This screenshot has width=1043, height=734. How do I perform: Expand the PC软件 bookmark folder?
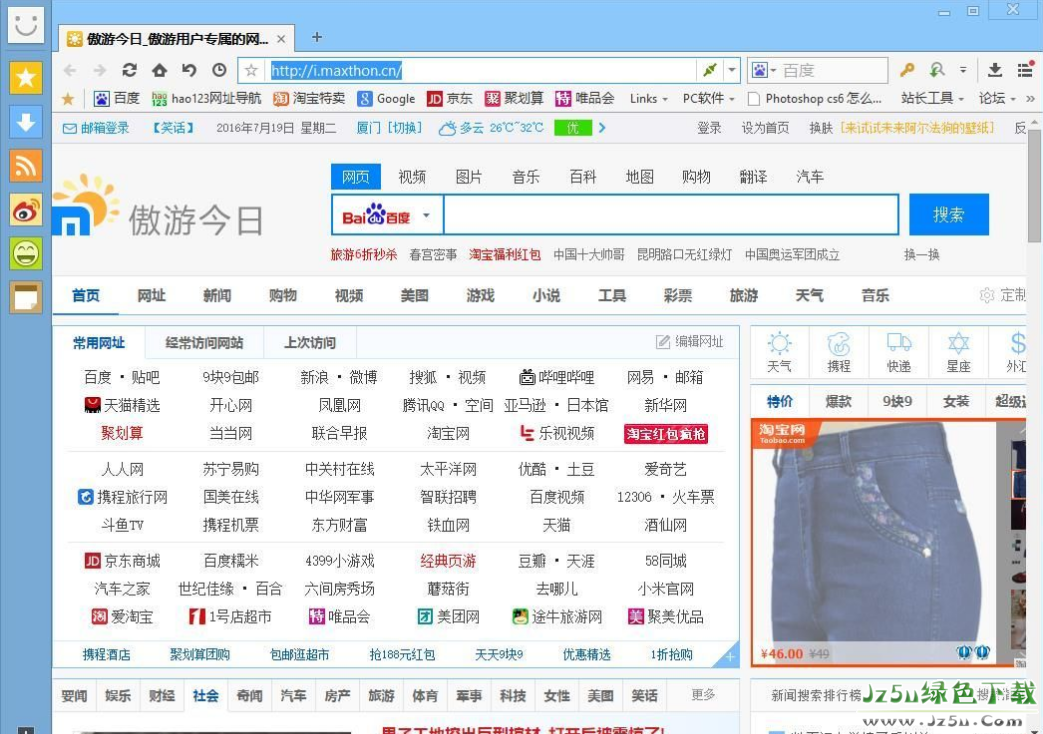(x=708, y=99)
